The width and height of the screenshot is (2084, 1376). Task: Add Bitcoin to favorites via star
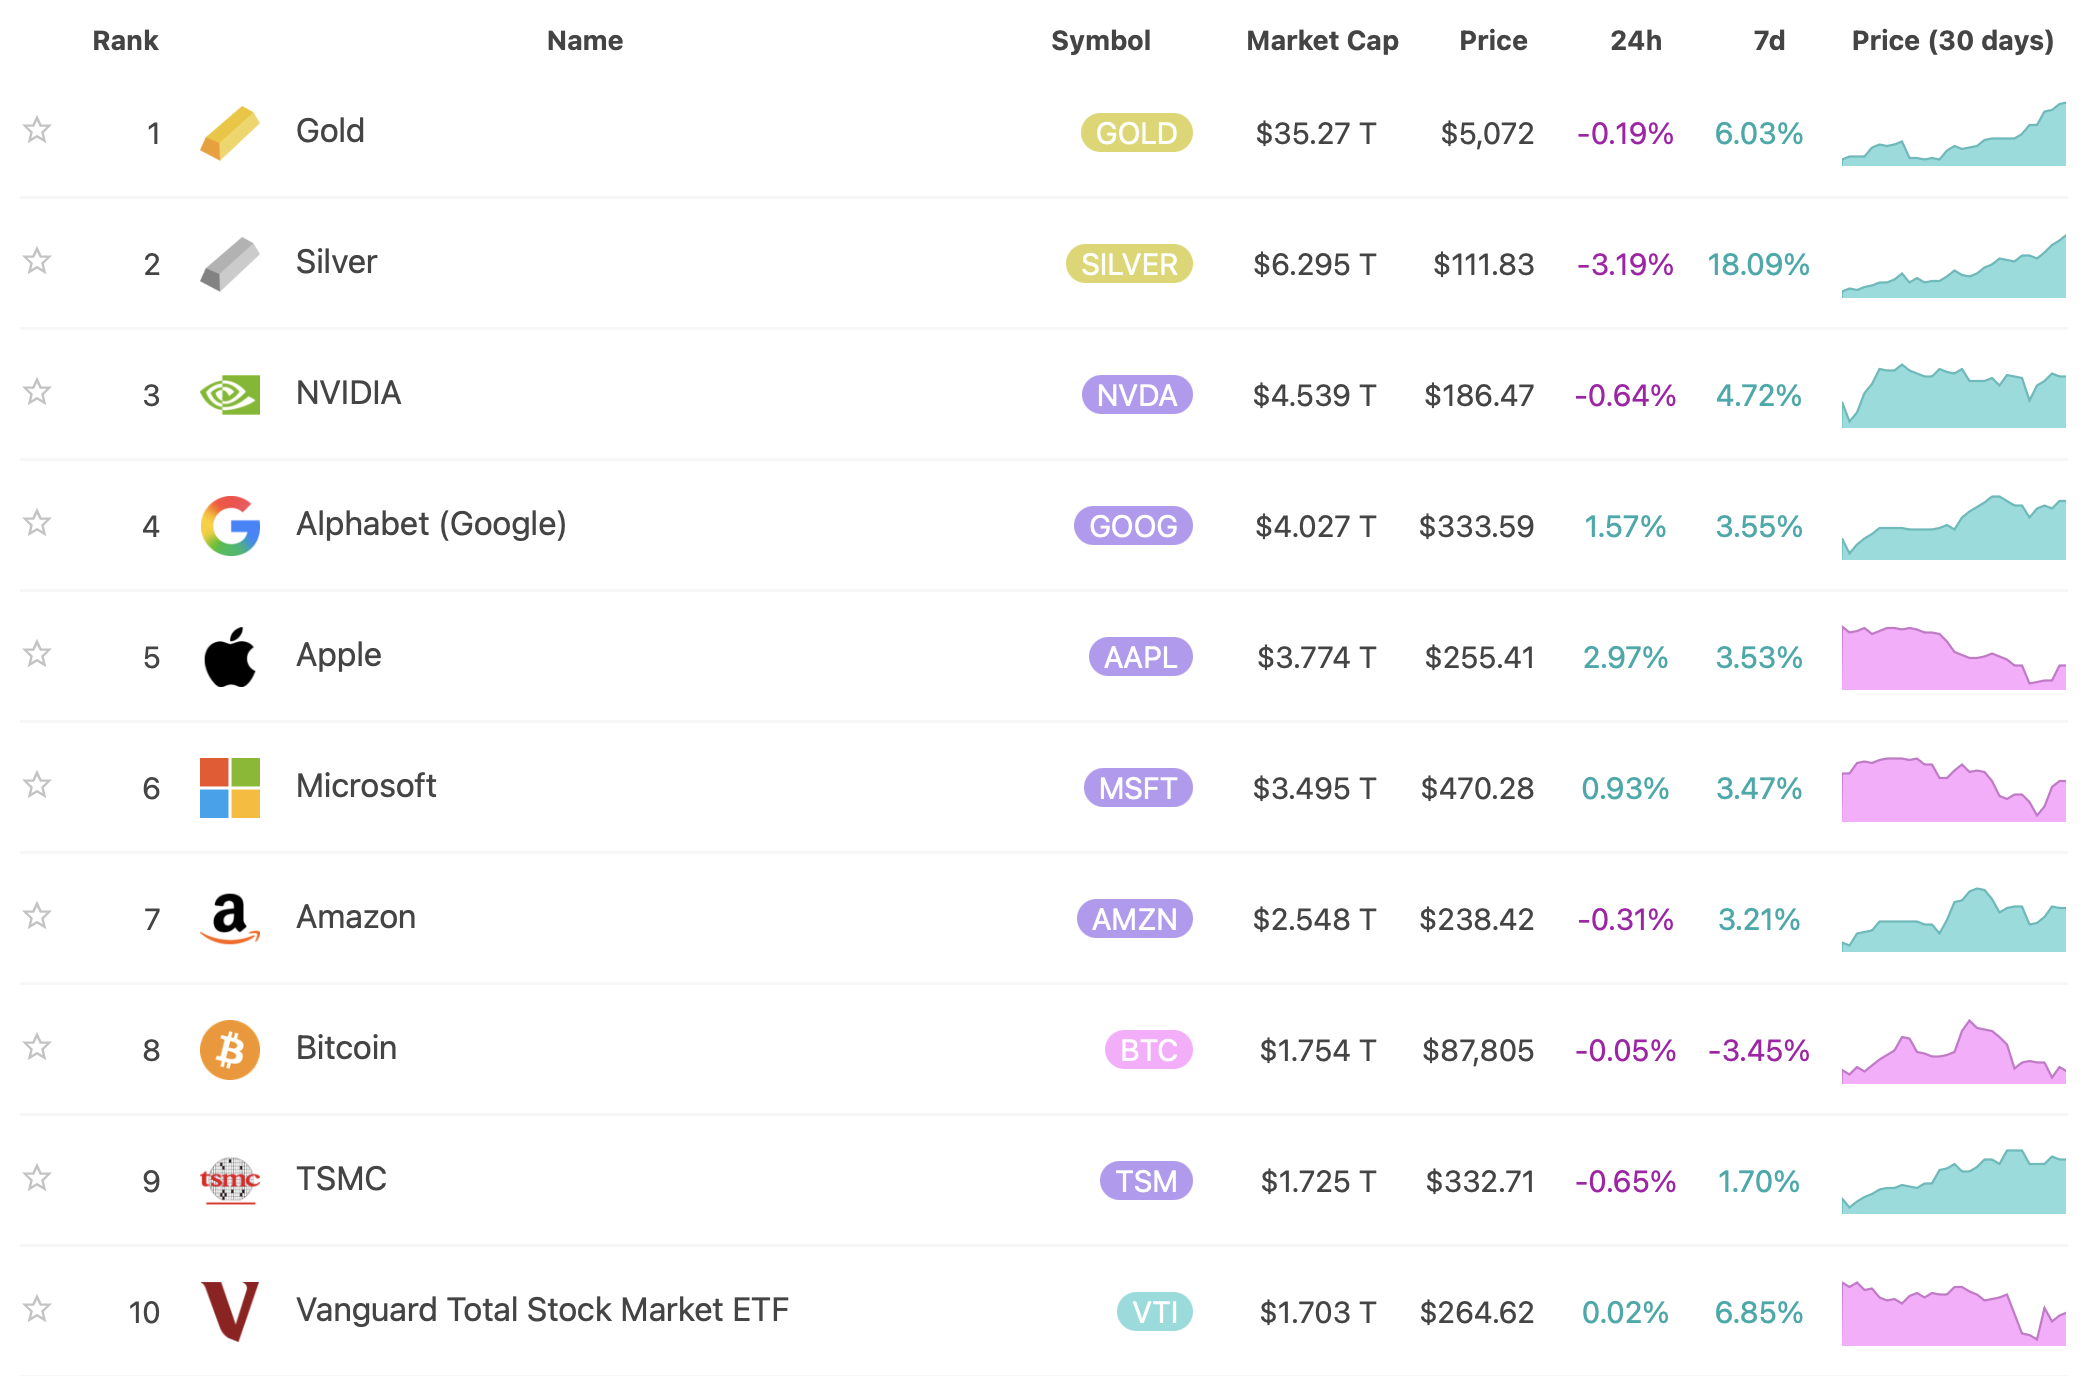point(37,1047)
